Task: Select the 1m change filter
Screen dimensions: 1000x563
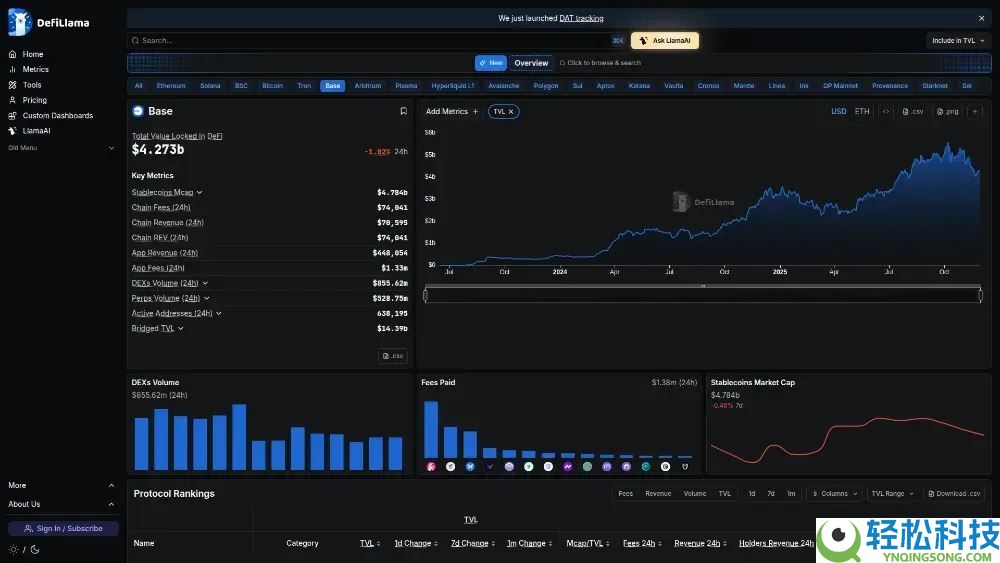Action: 791,494
